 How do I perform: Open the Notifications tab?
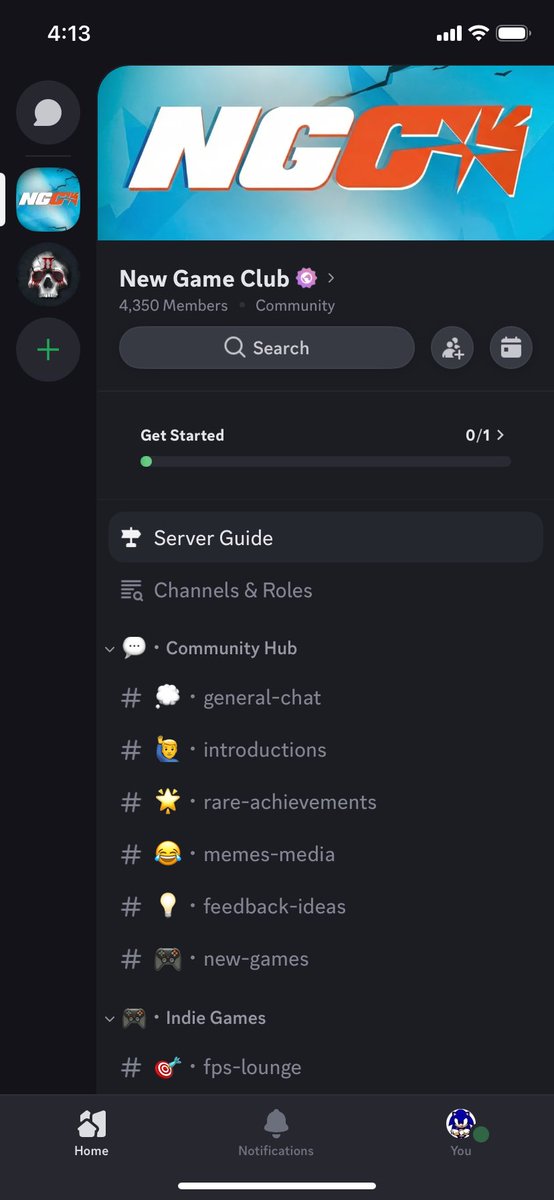(x=276, y=1132)
